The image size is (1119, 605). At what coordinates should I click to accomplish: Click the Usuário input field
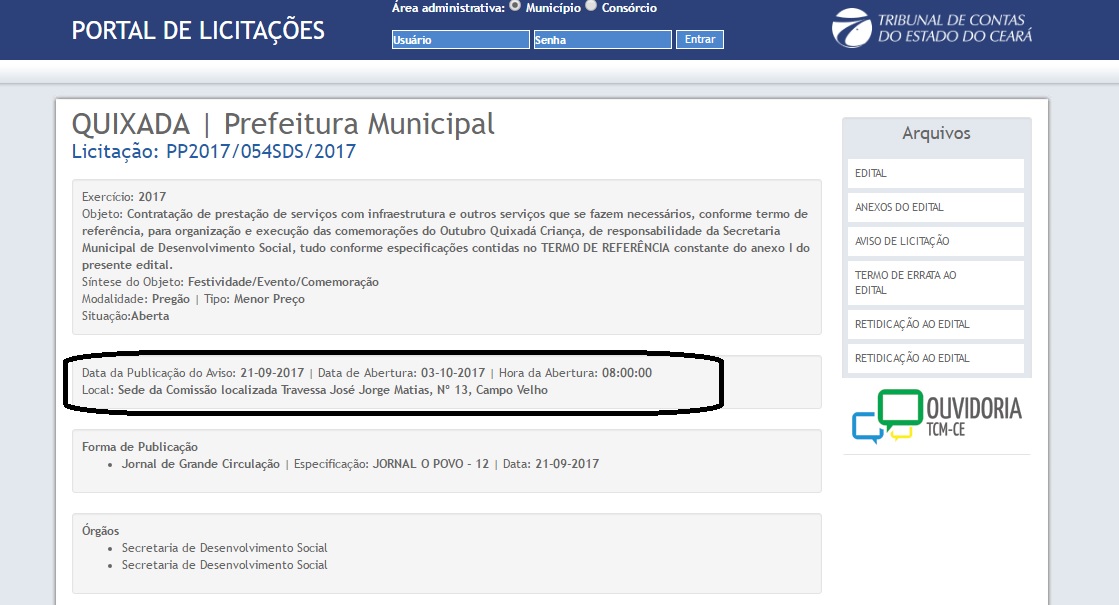click(460, 40)
